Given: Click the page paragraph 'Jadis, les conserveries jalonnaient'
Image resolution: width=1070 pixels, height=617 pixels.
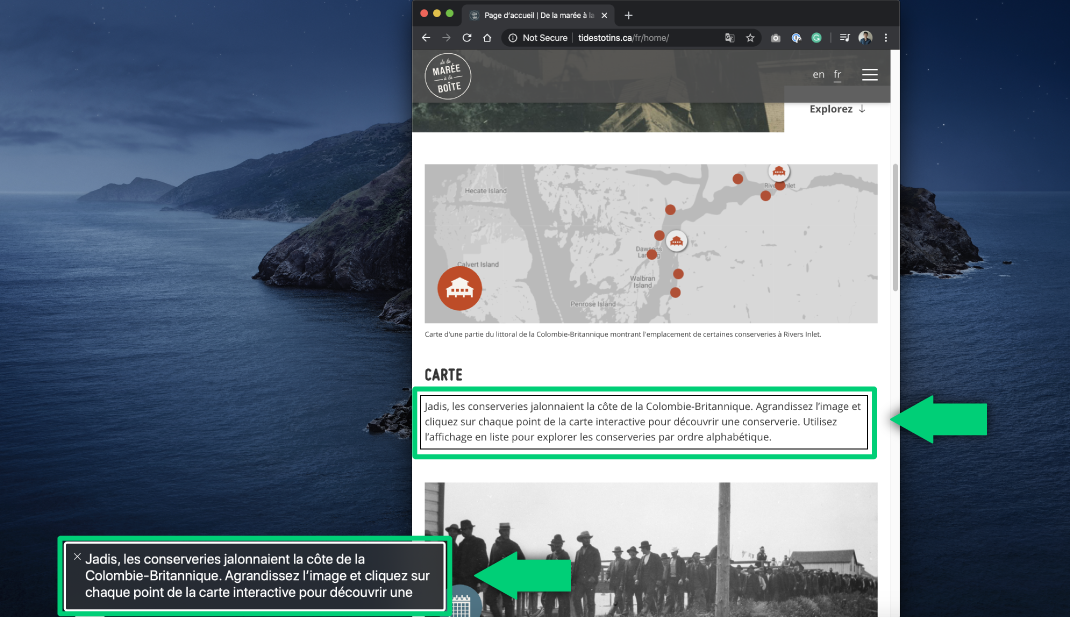Looking at the screenshot, I should [x=644, y=422].
